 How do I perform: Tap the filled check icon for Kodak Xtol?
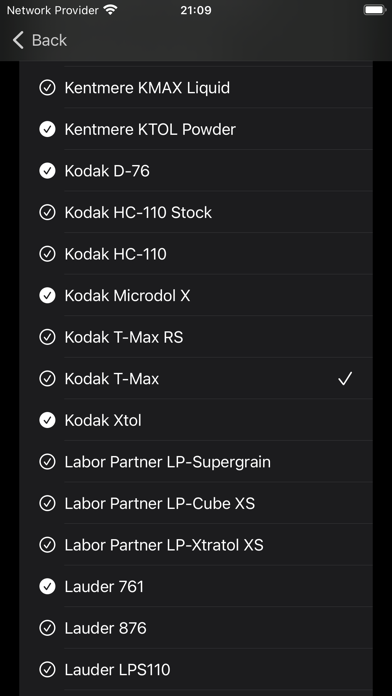point(47,420)
